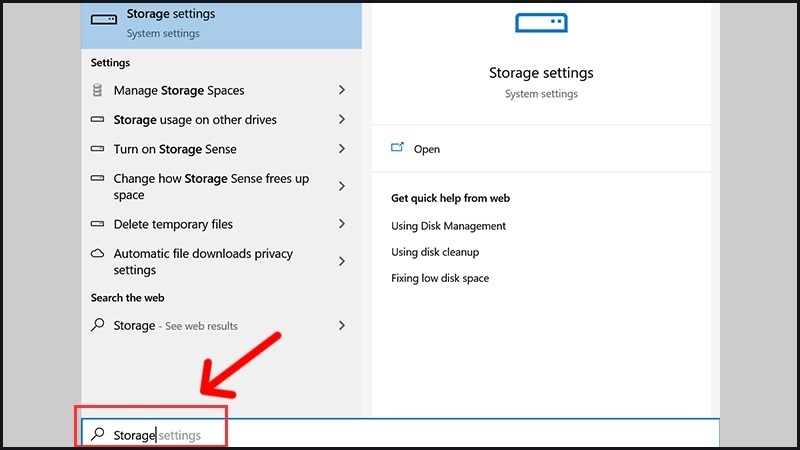
Task: Open the Fixing low disk space link
Action: tap(440, 278)
